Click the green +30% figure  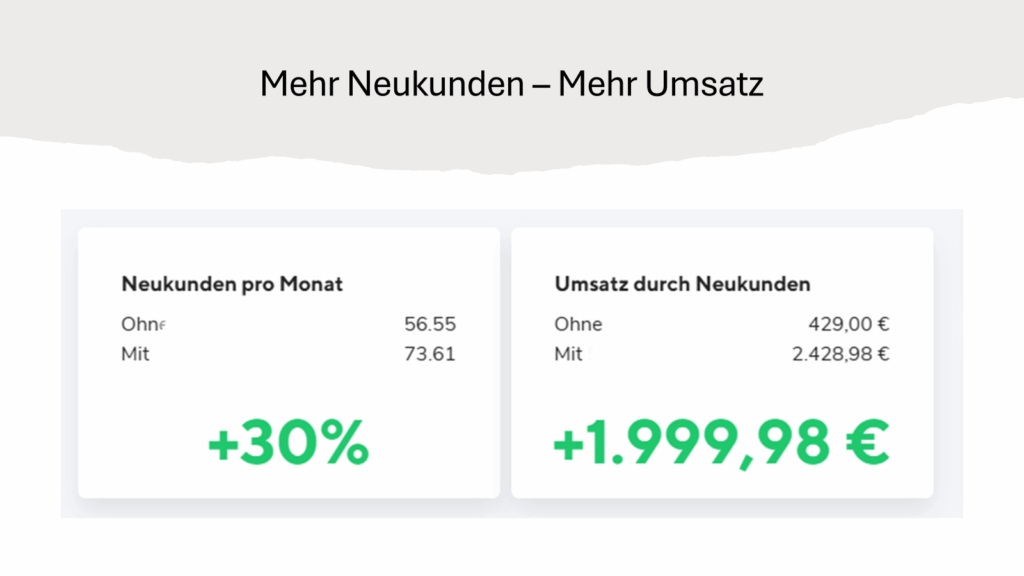click(x=288, y=445)
